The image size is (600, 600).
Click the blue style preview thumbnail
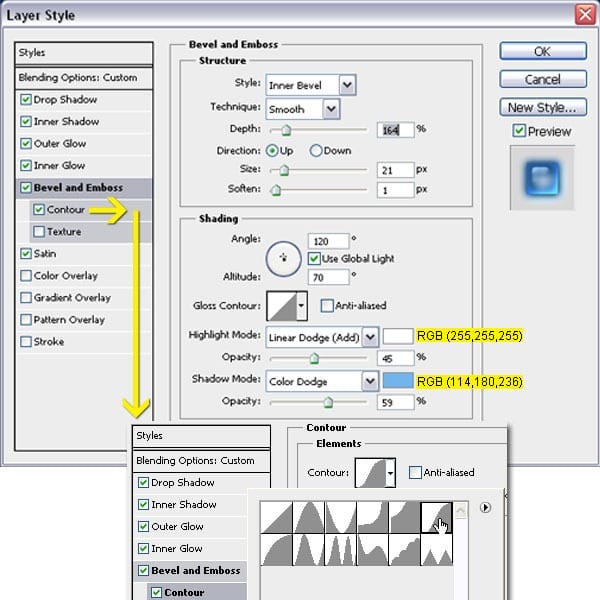[542, 178]
